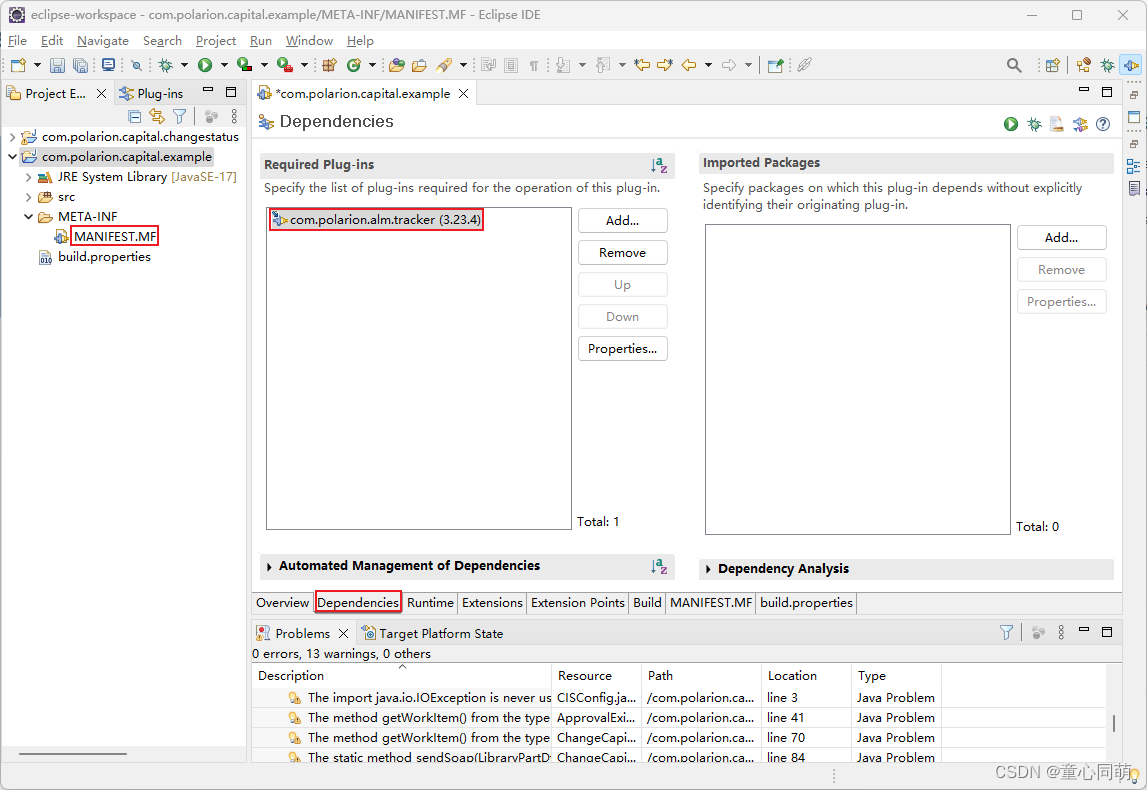
Task: Switch to the Plug-ins view tab
Action: [x=151, y=93]
